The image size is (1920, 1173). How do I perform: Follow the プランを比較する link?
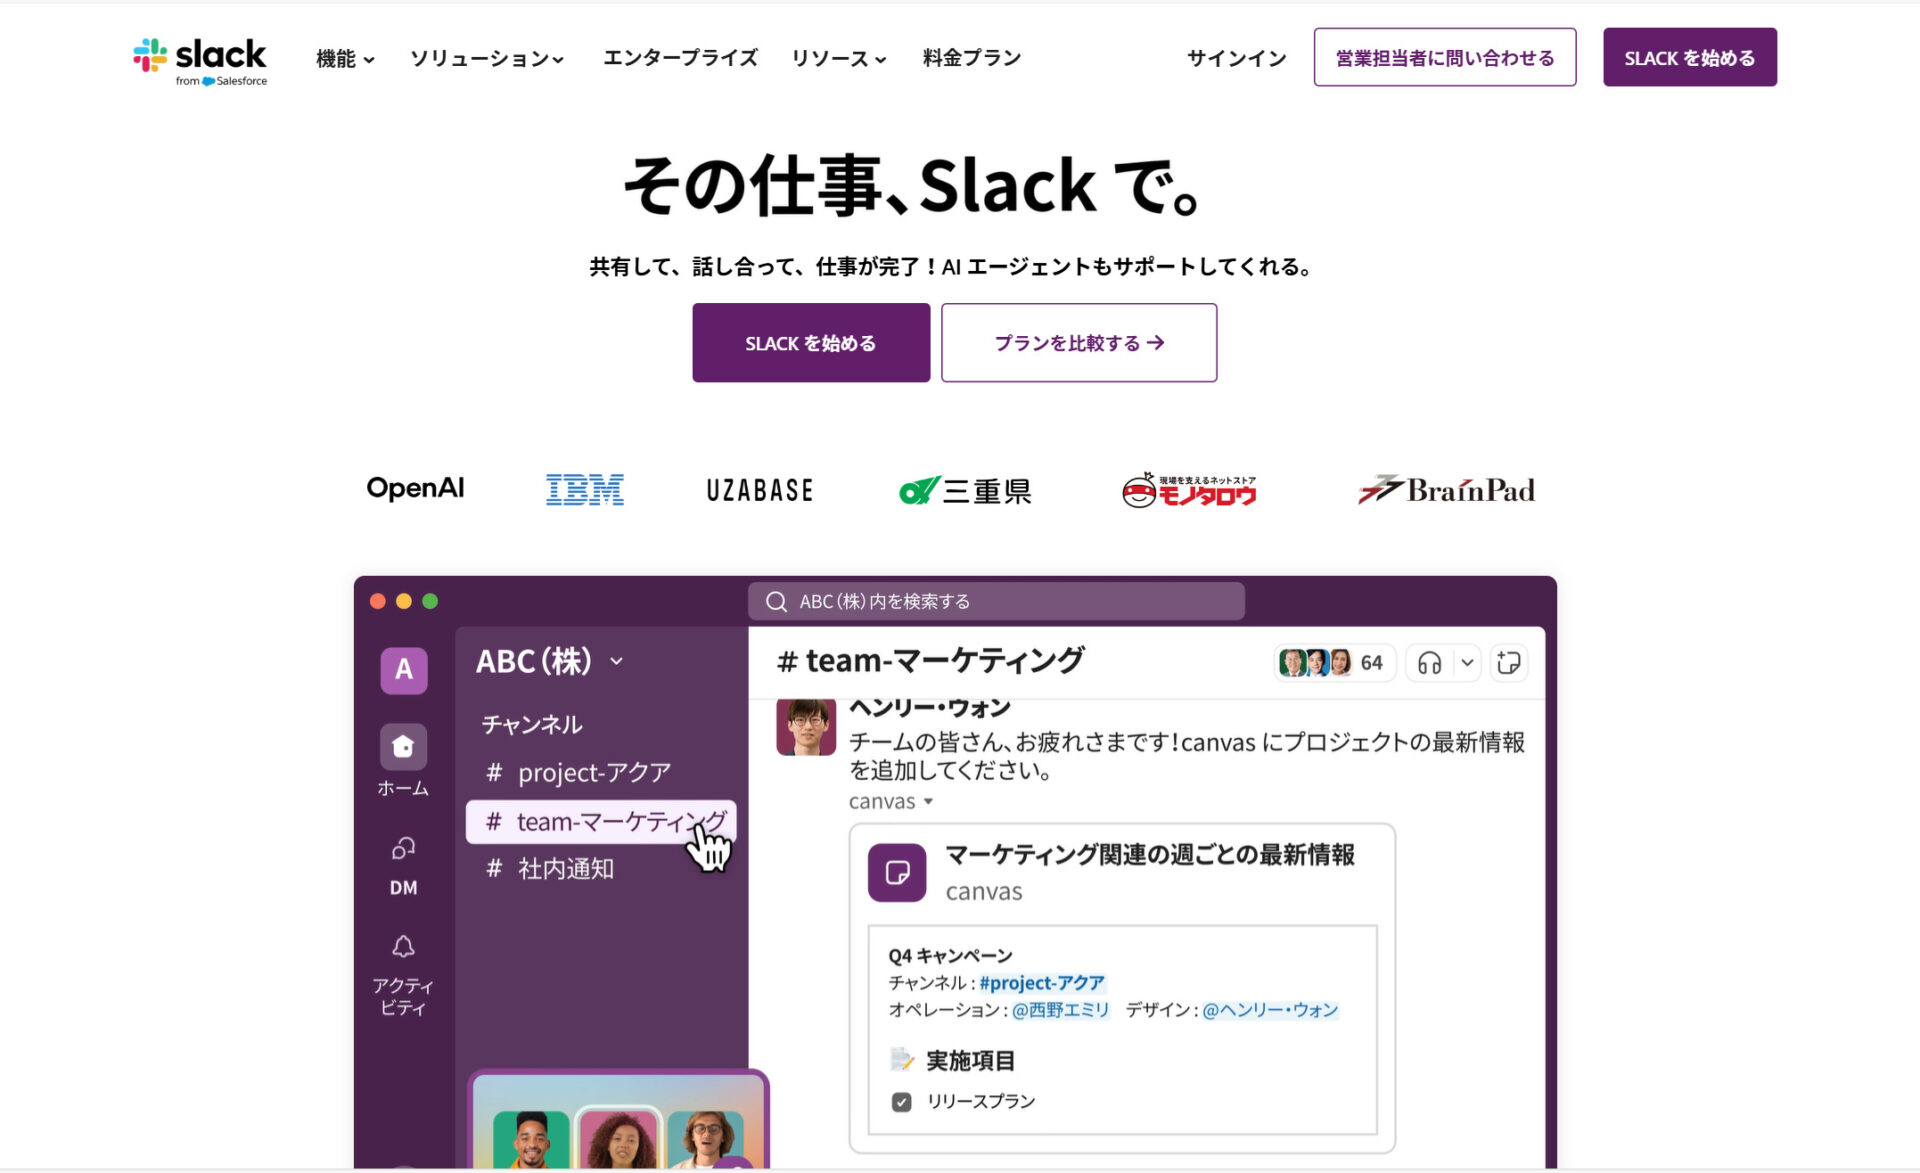(1078, 342)
